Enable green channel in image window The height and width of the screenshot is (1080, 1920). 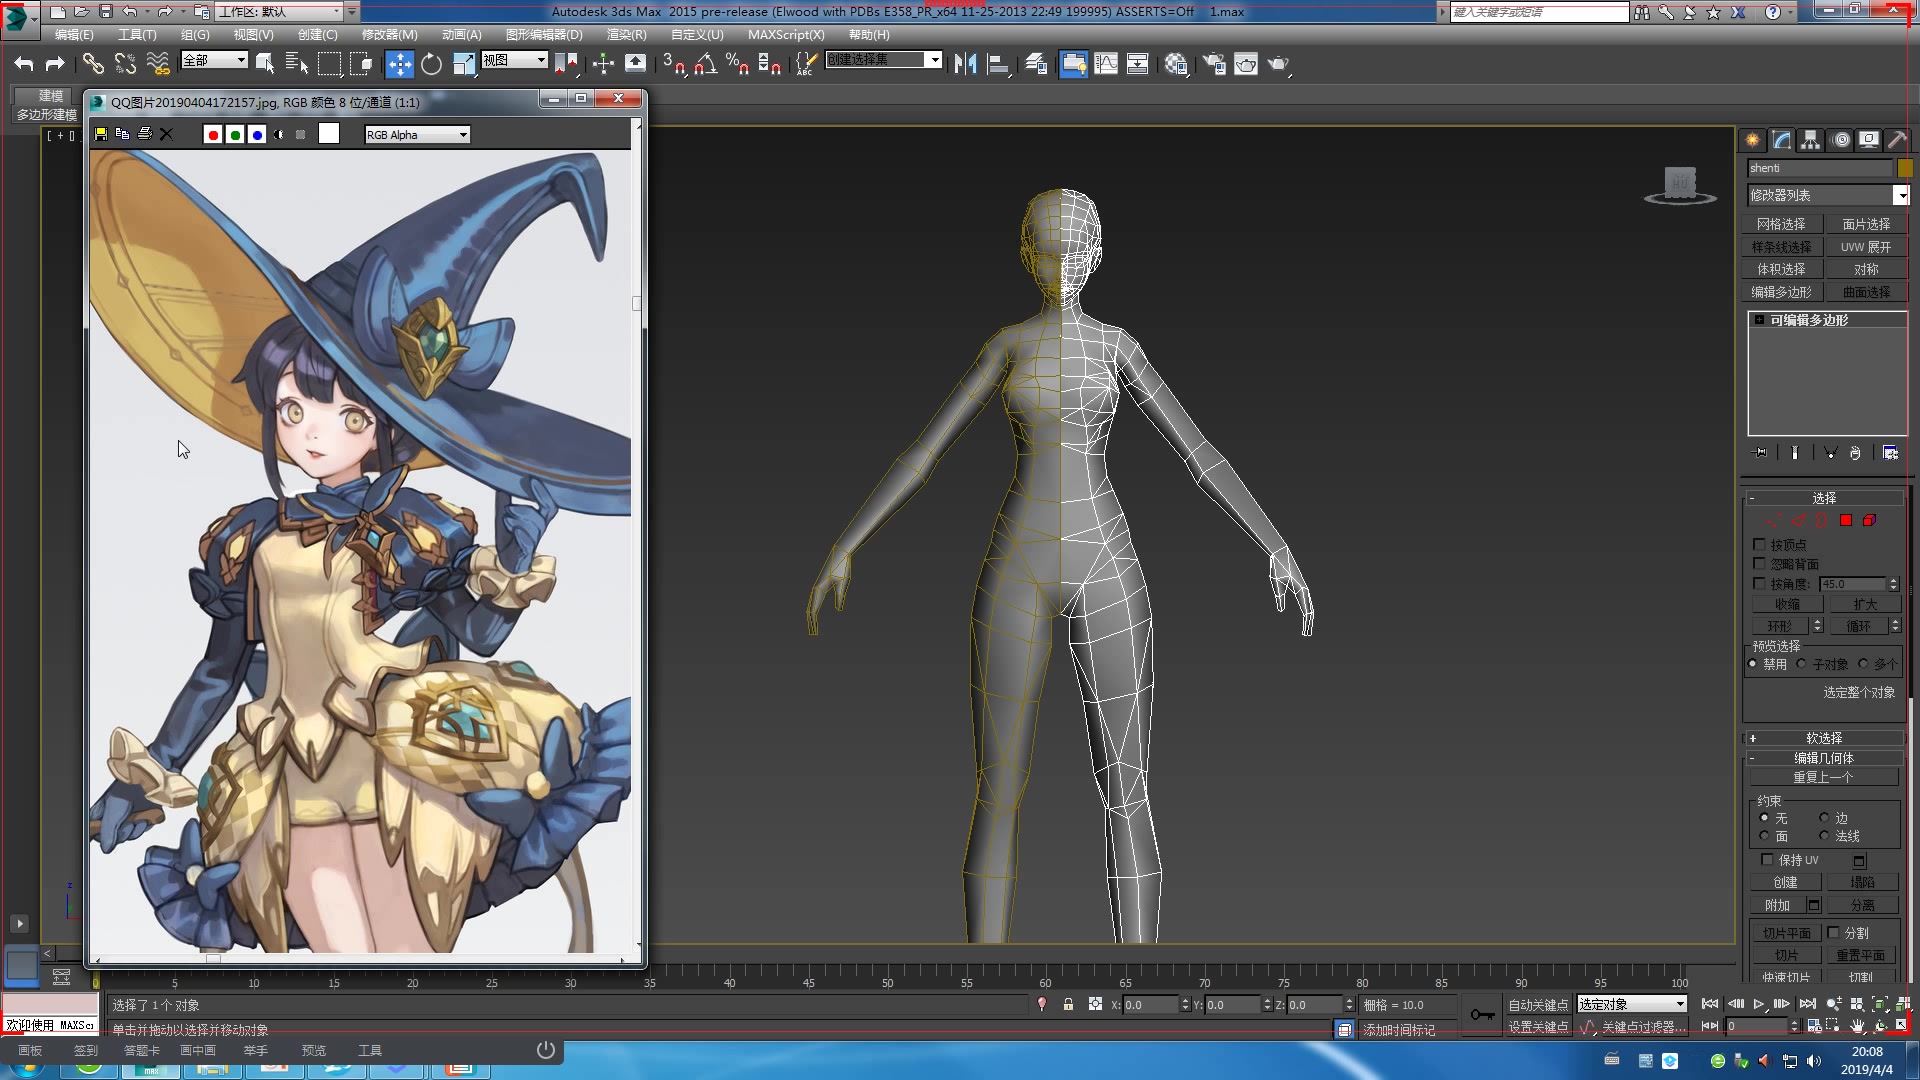click(x=235, y=135)
